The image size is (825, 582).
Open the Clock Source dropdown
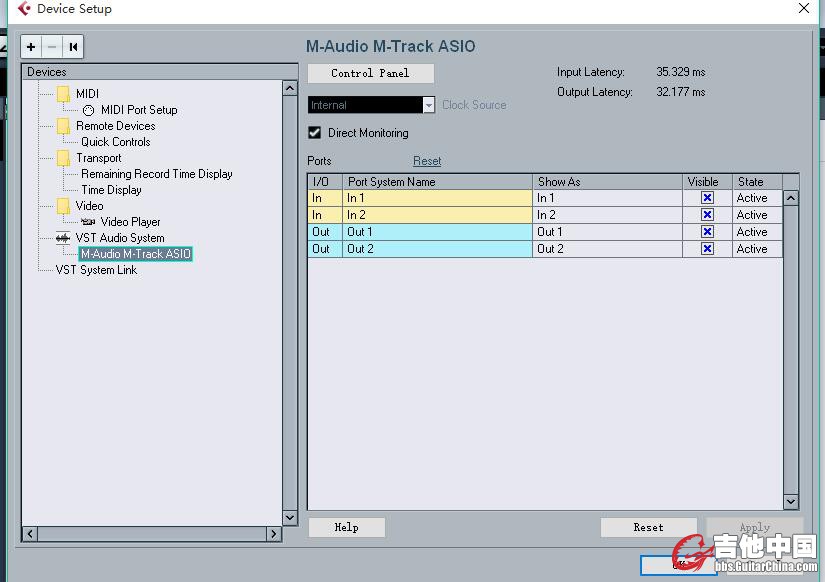[429, 105]
